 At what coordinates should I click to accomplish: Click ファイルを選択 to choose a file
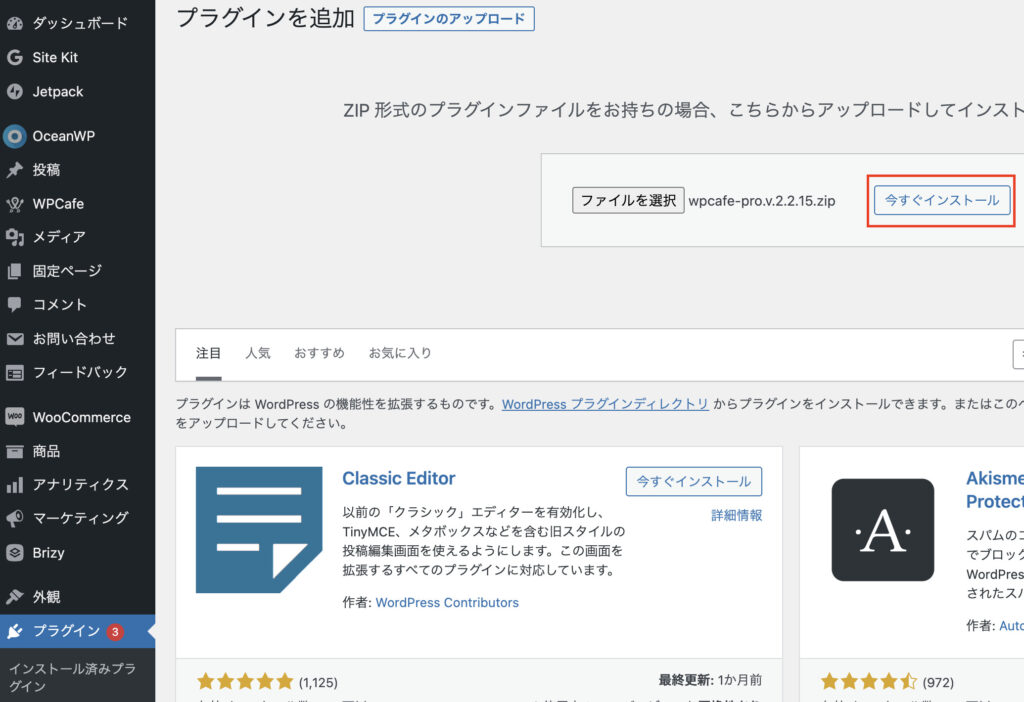click(628, 200)
